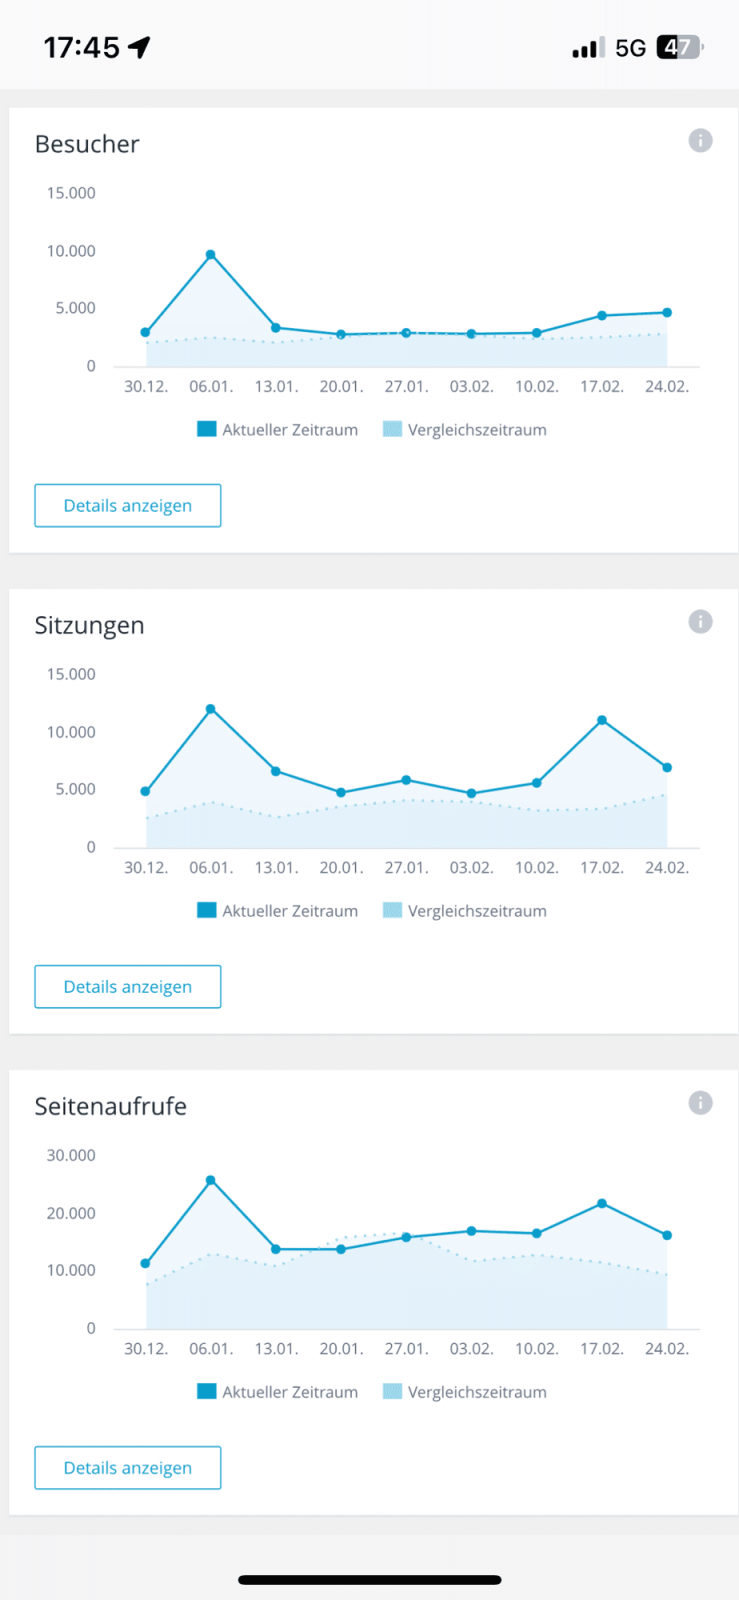
Task: Tap the location arrow icon in status bar
Action: 138,45
